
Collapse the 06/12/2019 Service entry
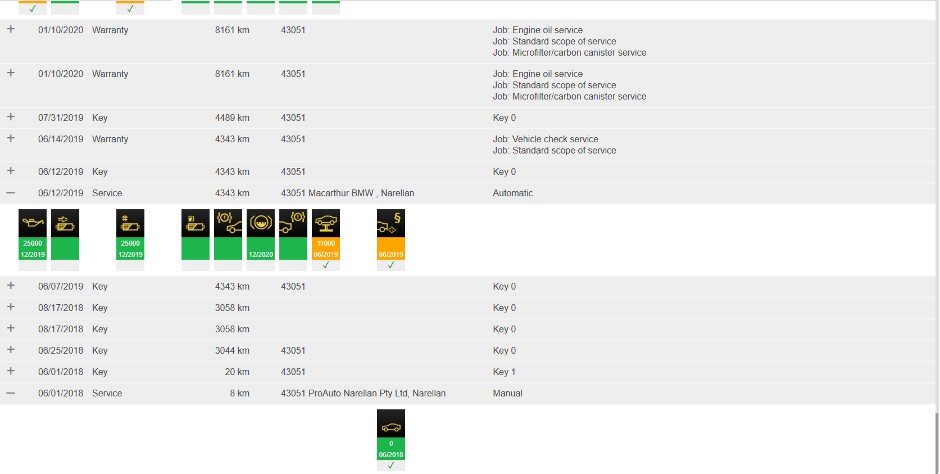(10, 193)
